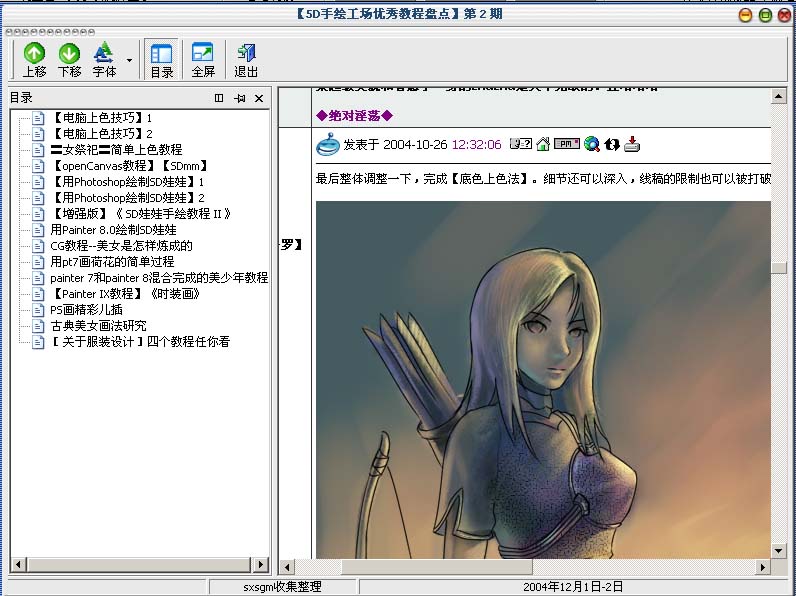796x596 pixels.
Task: Click the 目录 tree horizontal scrollbar thumb
Action: (x=139, y=564)
